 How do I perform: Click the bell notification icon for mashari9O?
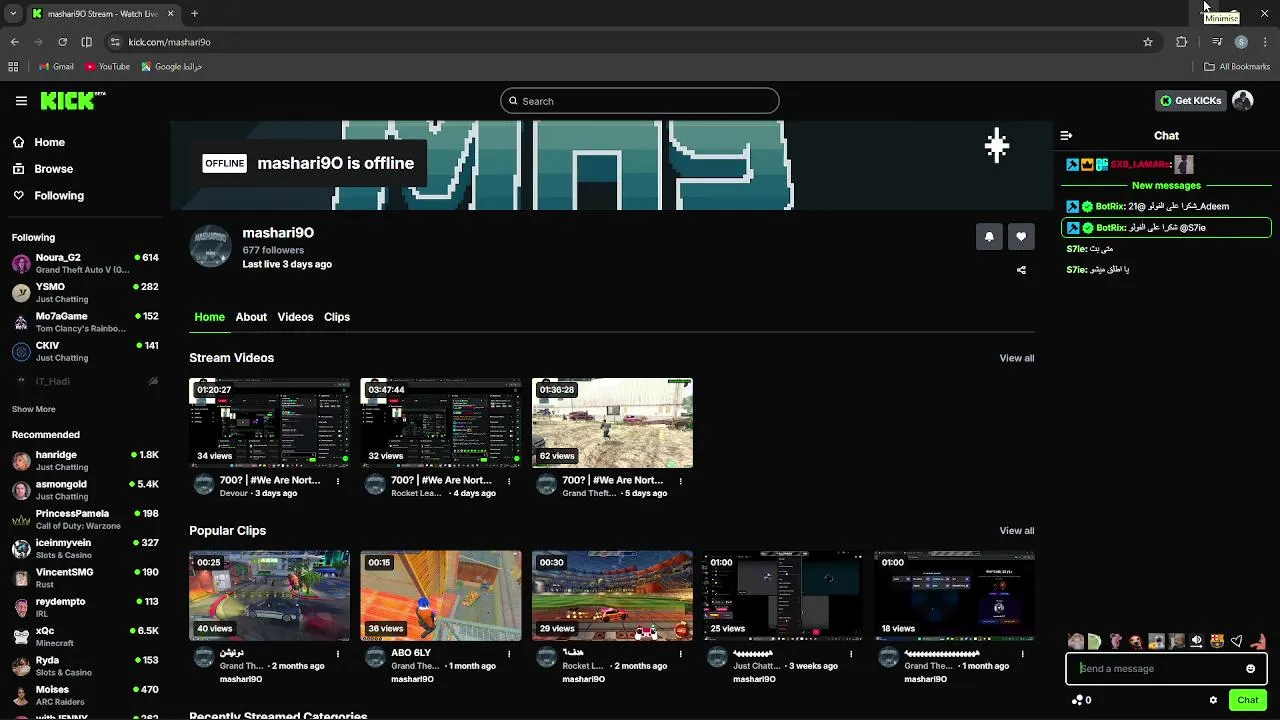tap(989, 237)
